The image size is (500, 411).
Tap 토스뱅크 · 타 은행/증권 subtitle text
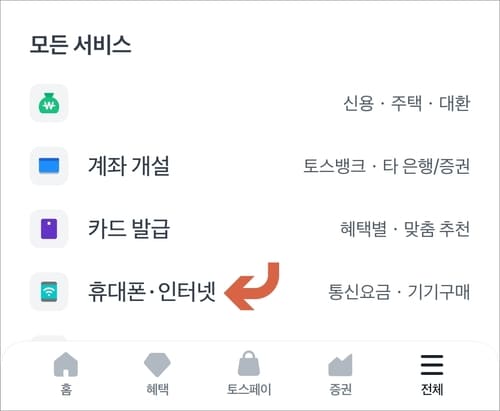(x=387, y=166)
